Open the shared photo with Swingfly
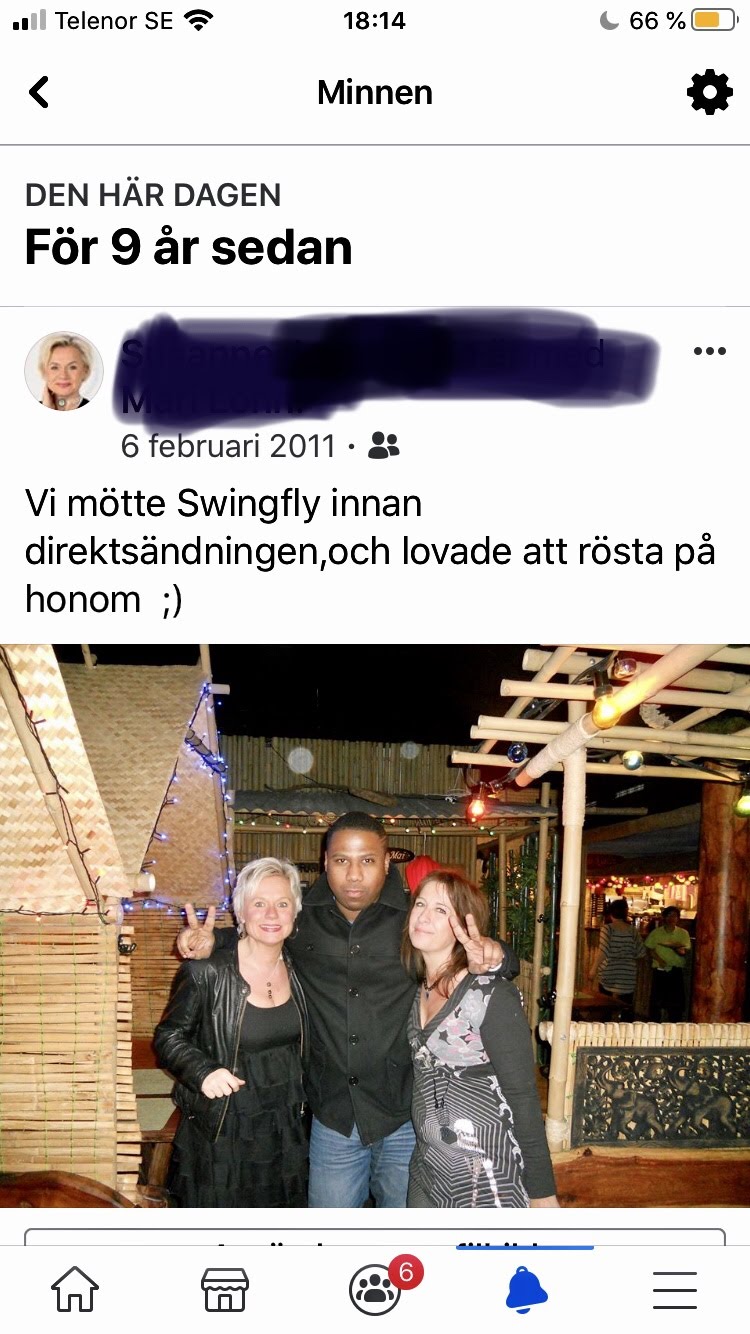The width and height of the screenshot is (750, 1334). (x=375, y=926)
